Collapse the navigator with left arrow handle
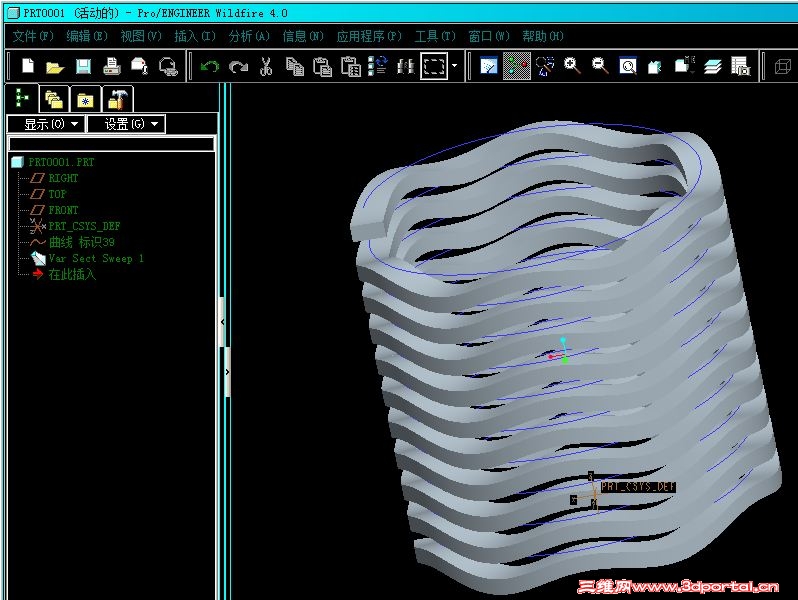 coord(222,322)
